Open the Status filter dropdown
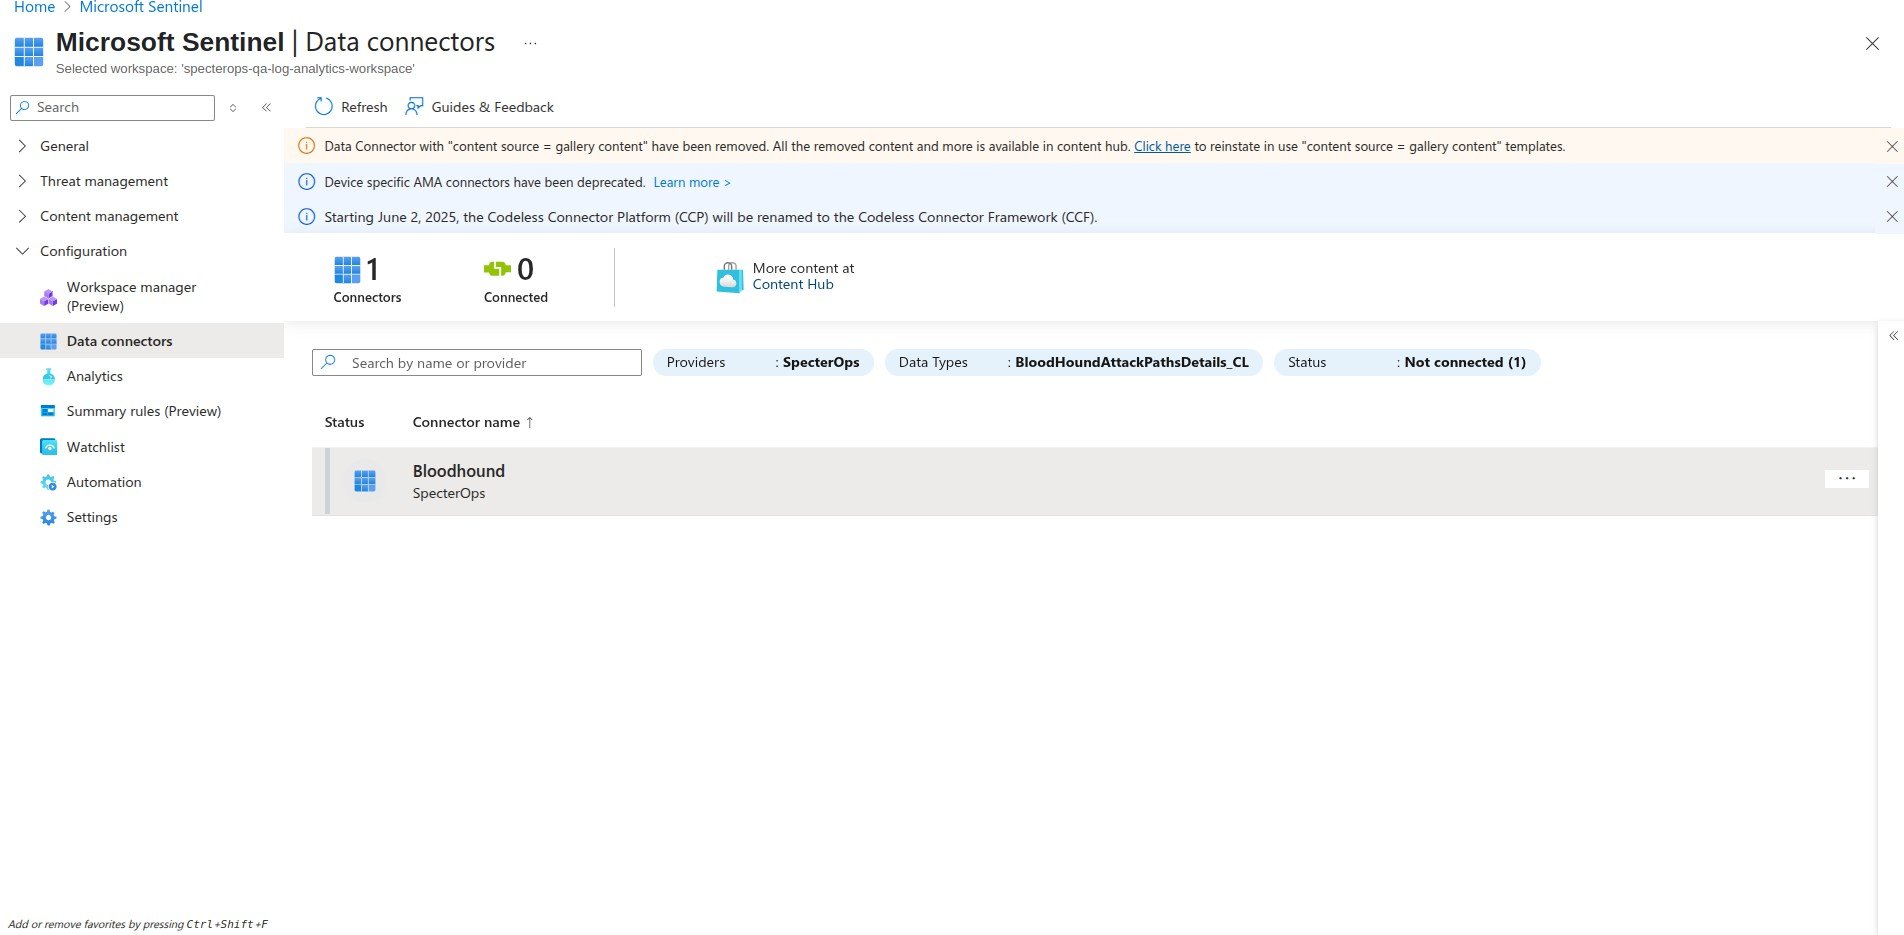This screenshot has height=935, width=1904. 1407,362
